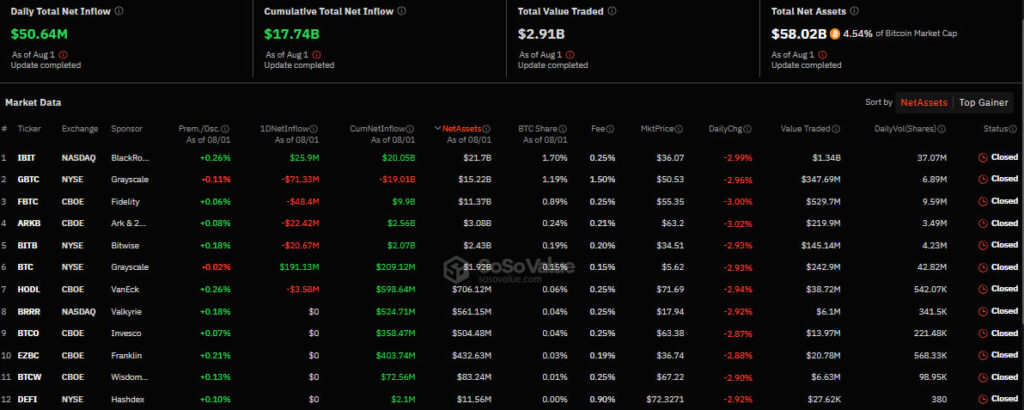The width and height of the screenshot is (1024, 410).
Task: Click red alert icon under Cumulative Total Net Inflow
Action: tap(316, 55)
